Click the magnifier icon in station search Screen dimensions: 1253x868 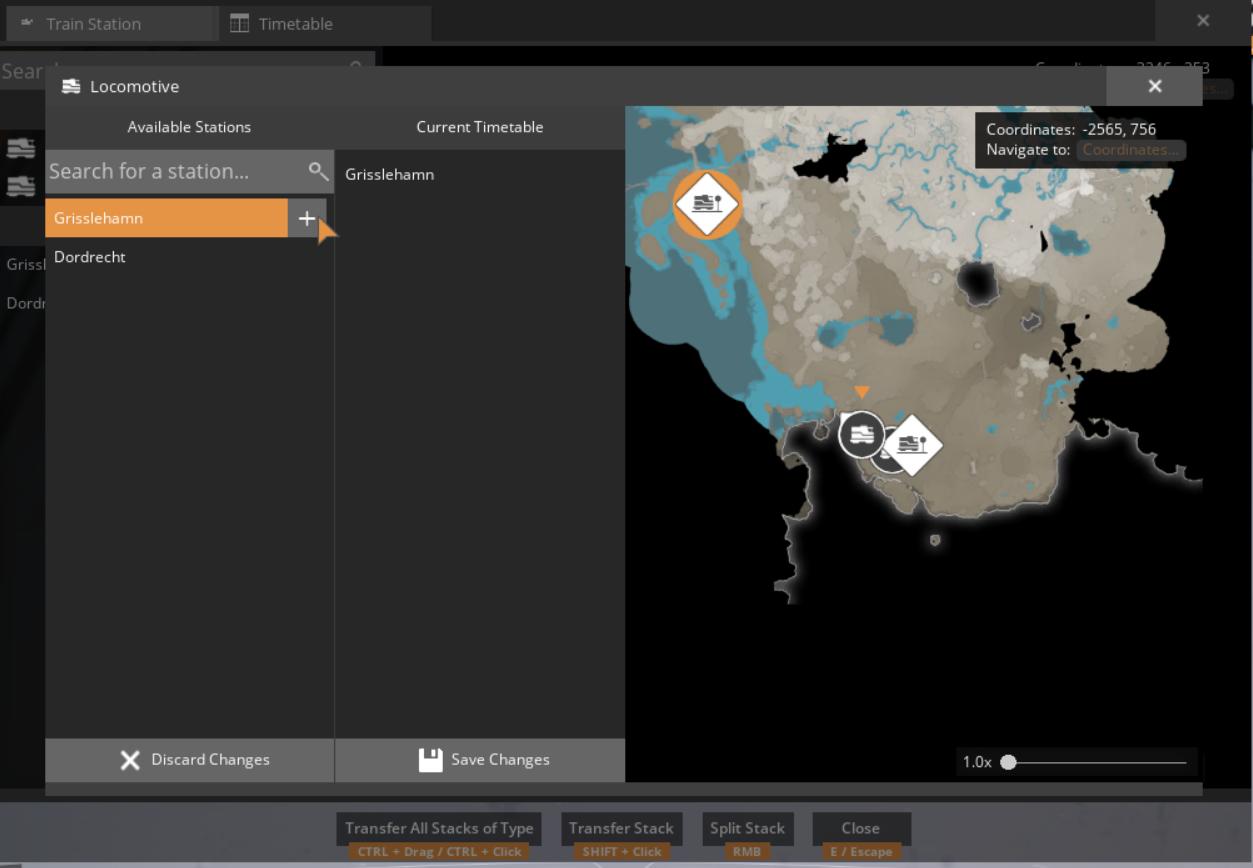[x=318, y=171]
